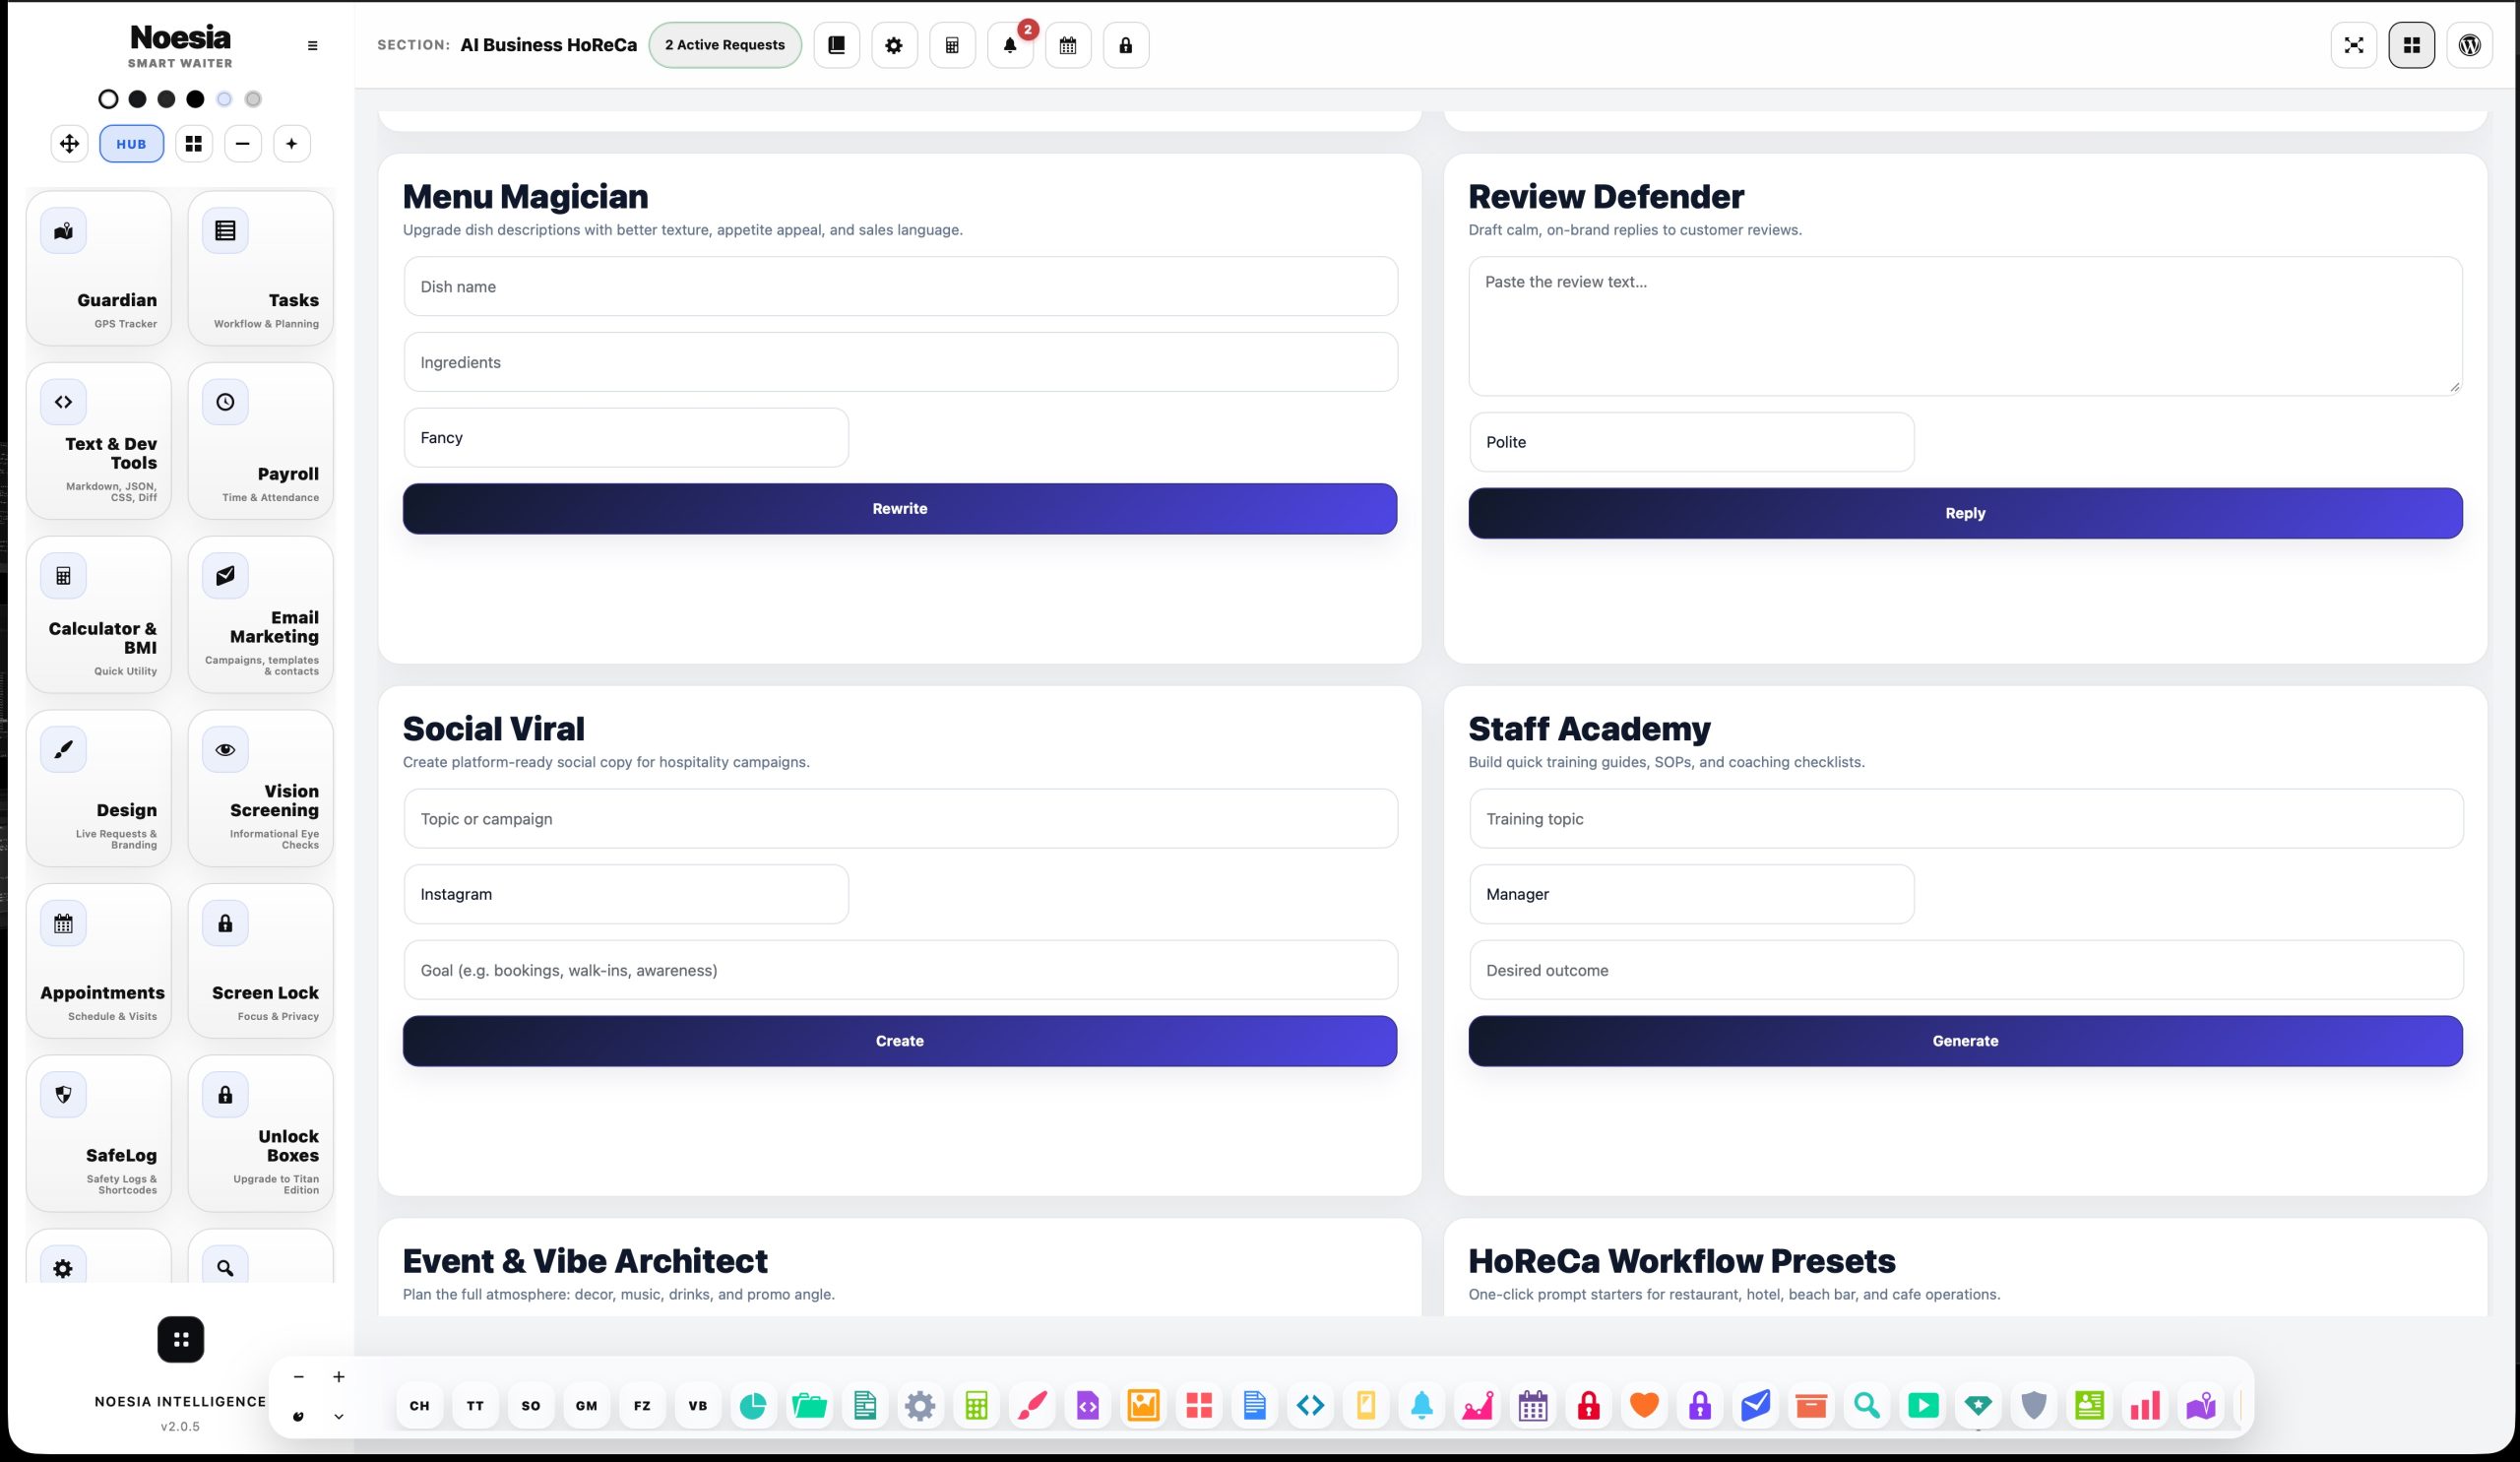Open the Instagram platform dropdown
Viewport: 2520px width, 1462px height.
pos(626,894)
